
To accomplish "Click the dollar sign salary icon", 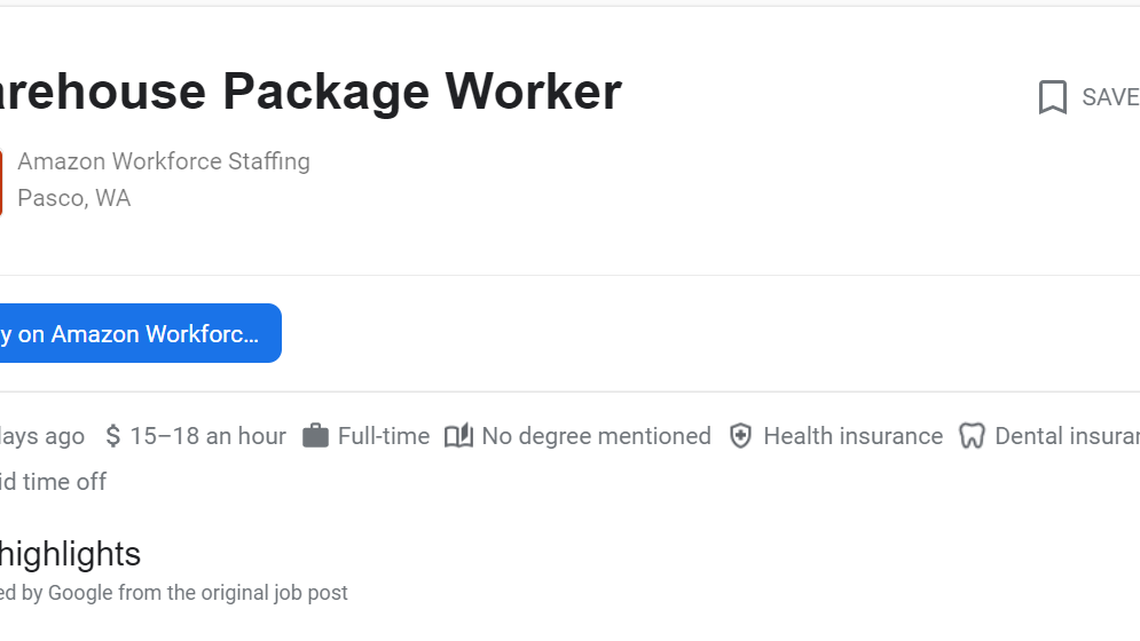I will coord(113,436).
